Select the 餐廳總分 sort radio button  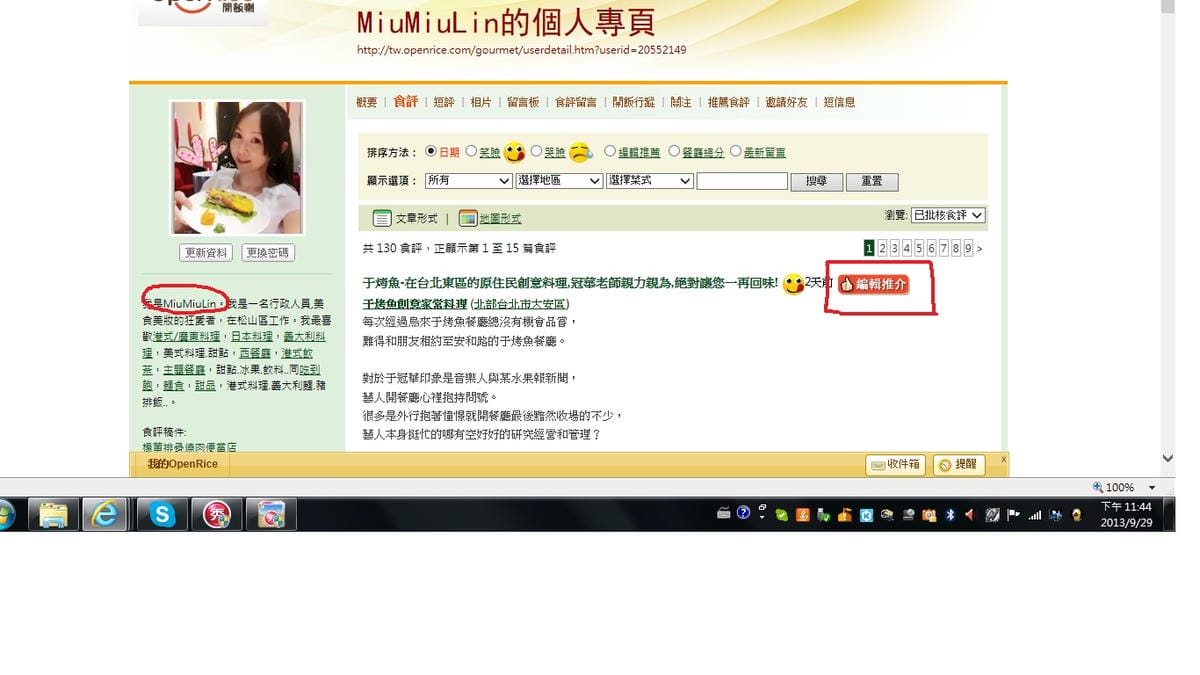pos(674,152)
